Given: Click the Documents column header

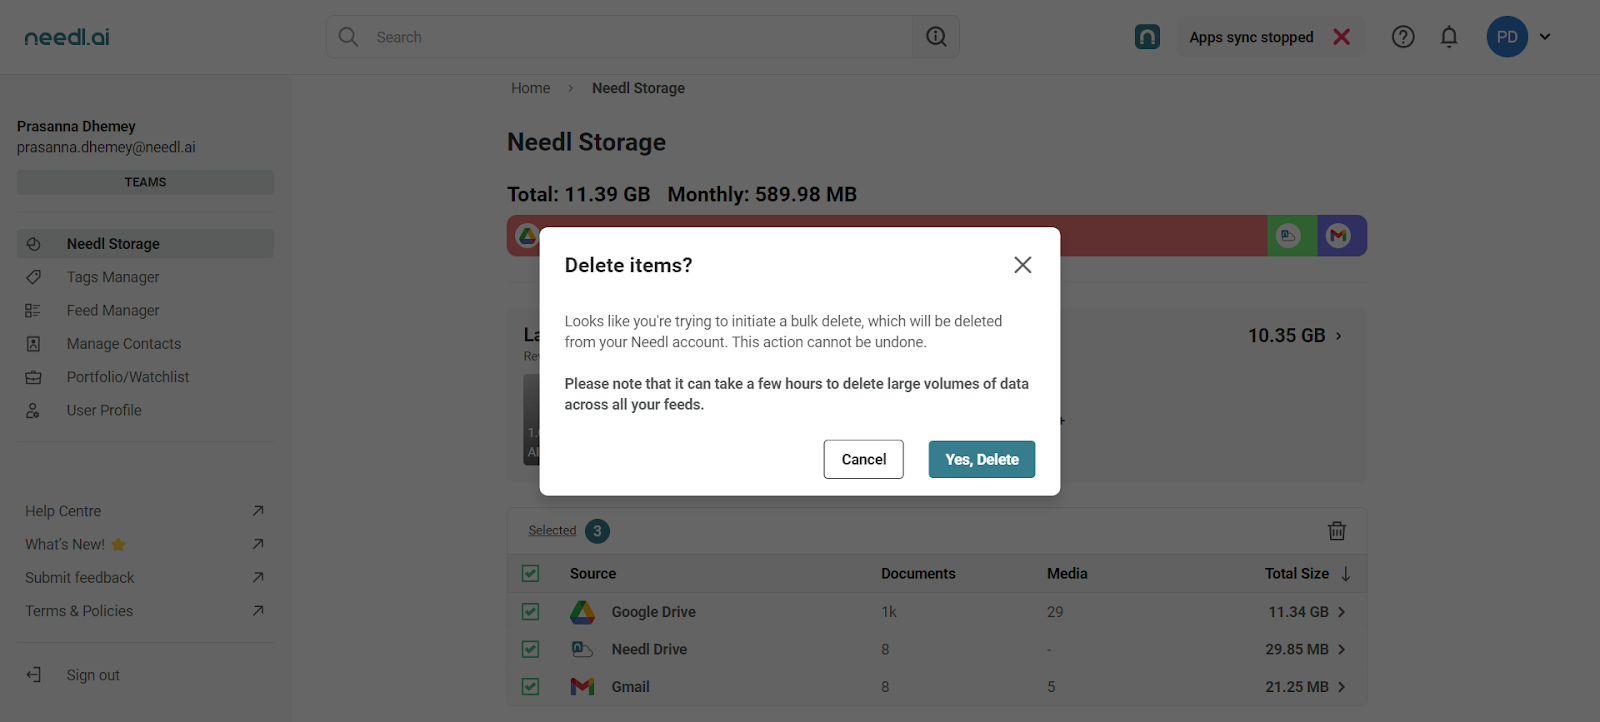Looking at the screenshot, I should tap(918, 574).
